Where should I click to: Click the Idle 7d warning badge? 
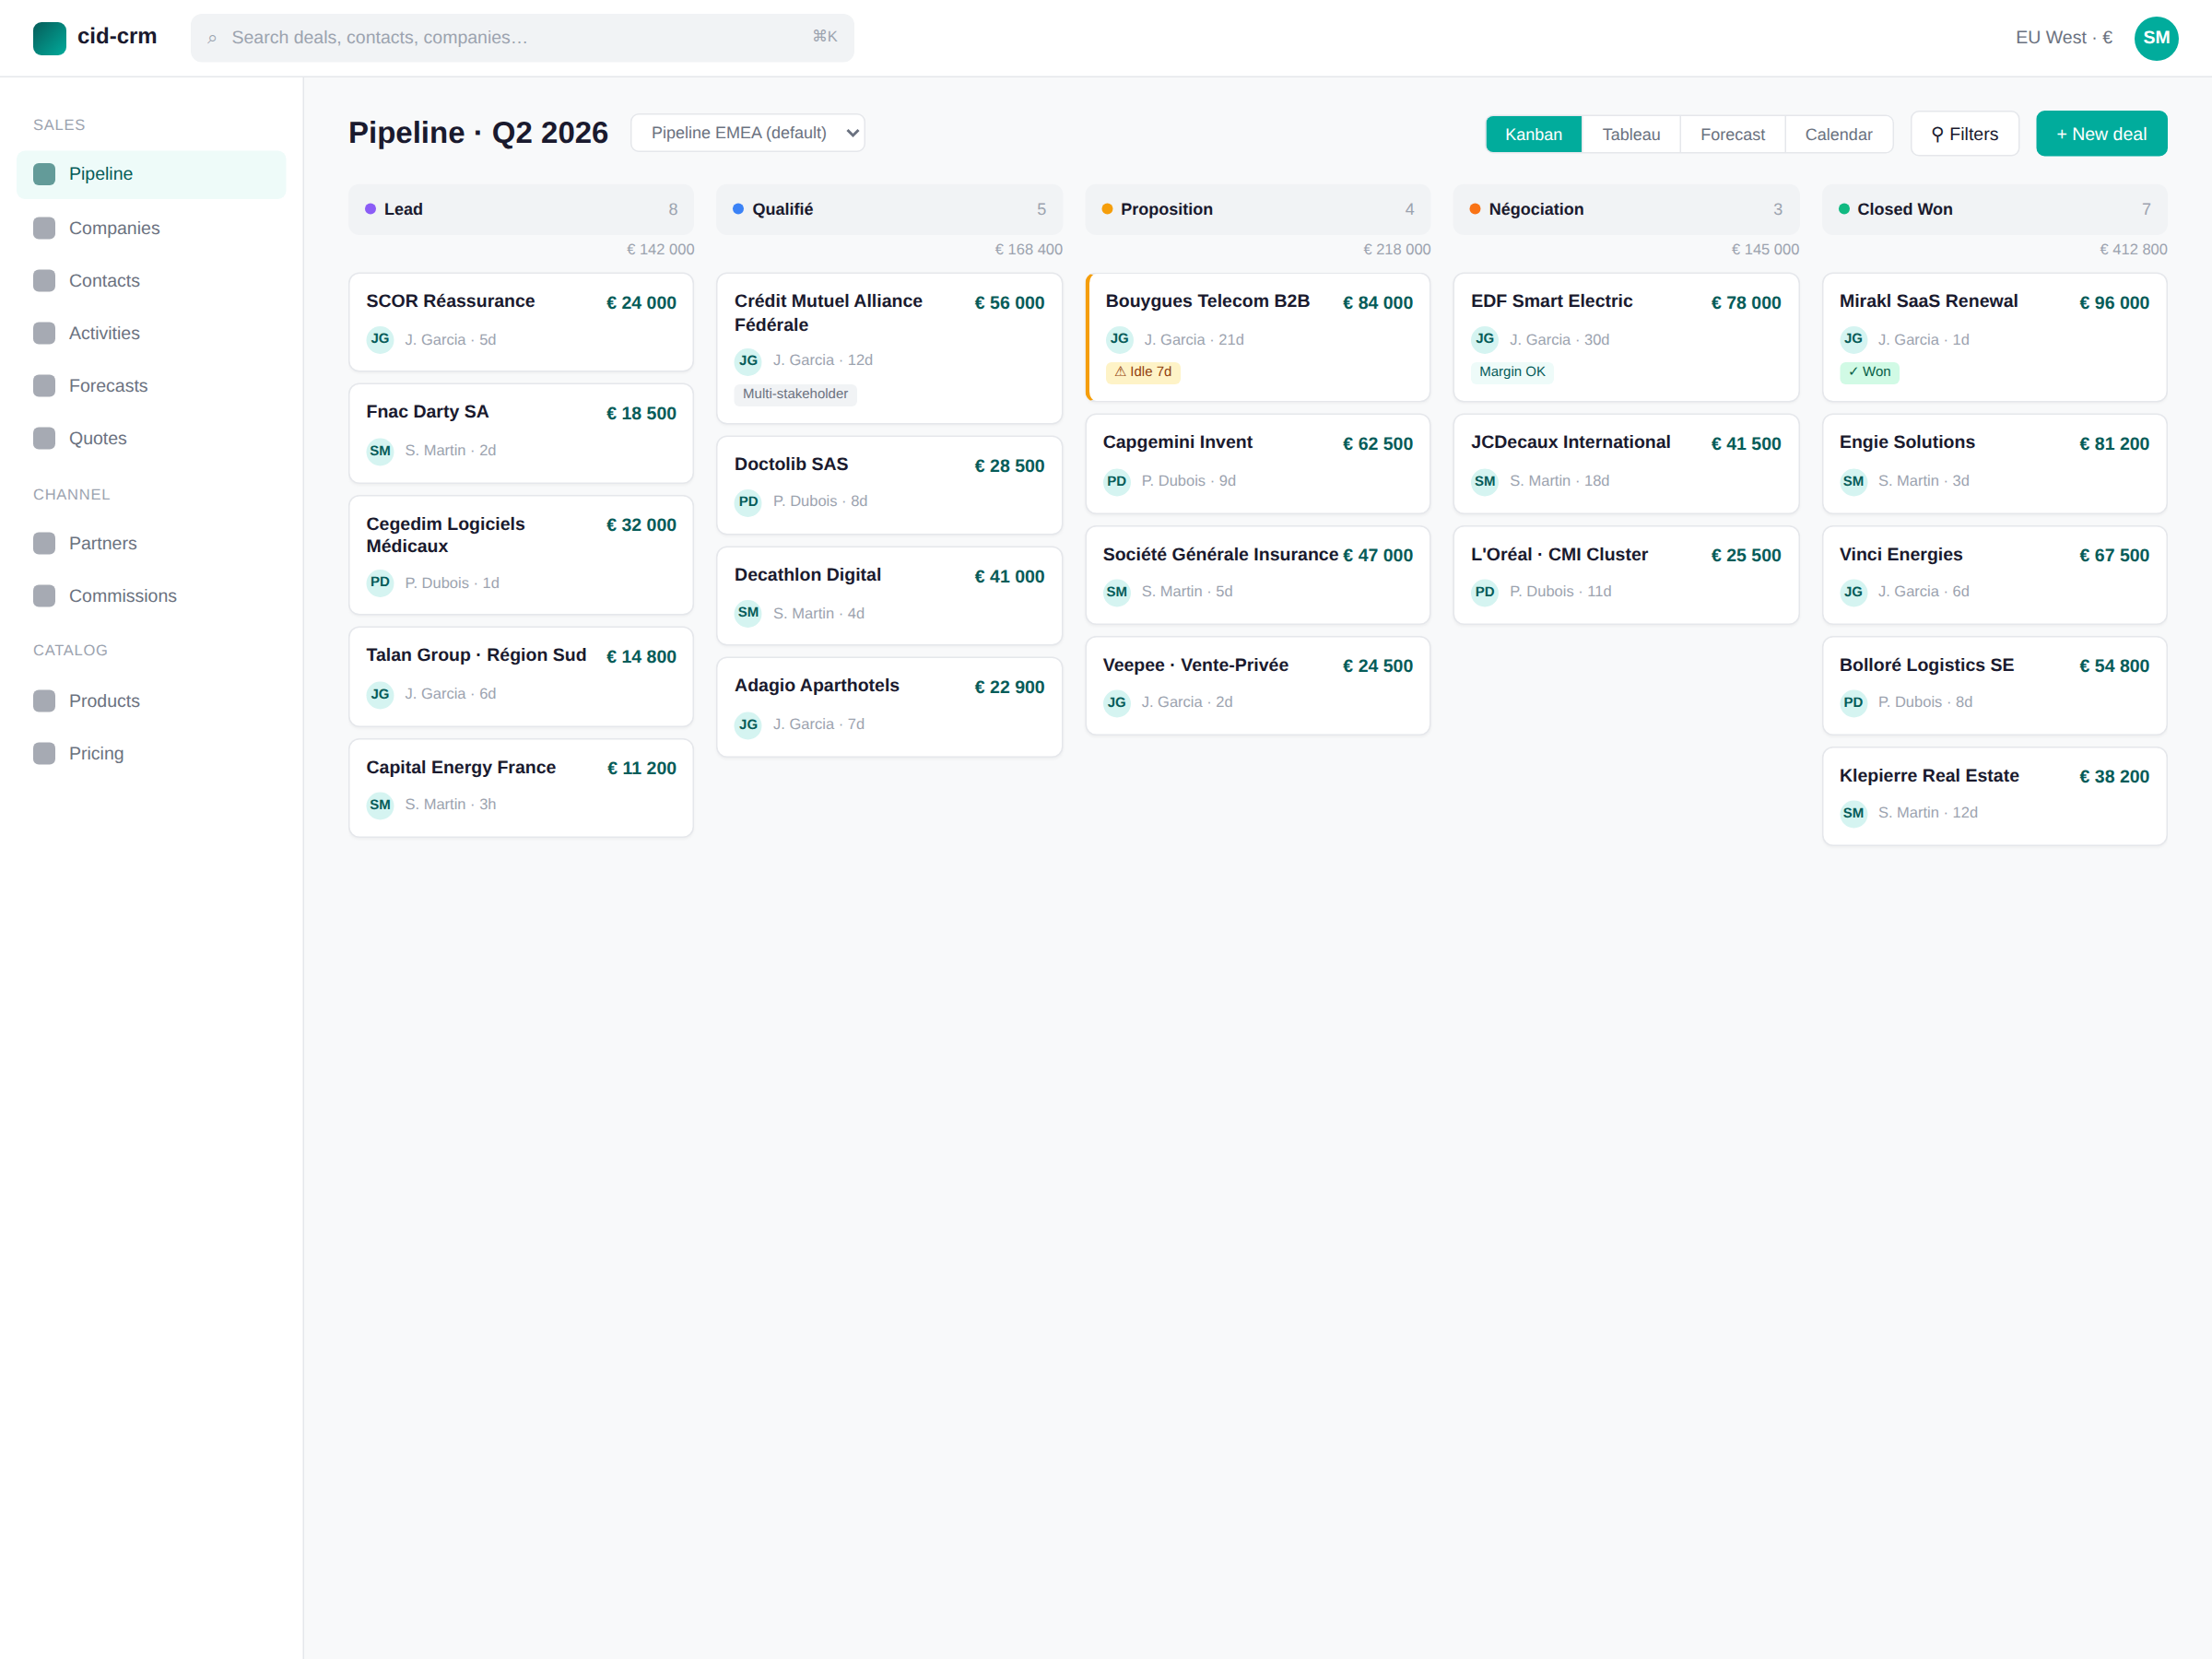click(x=1143, y=372)
